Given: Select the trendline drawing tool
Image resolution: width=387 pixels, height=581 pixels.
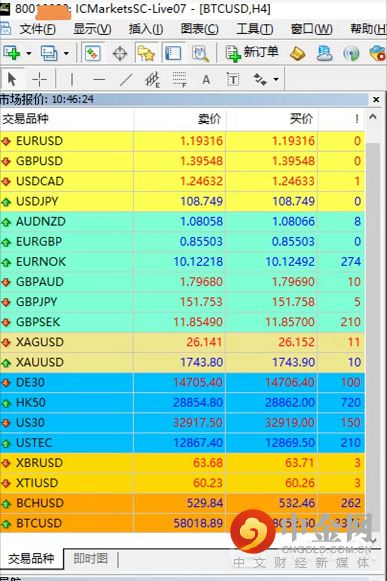Looking at the screenshot, I should pyautogui.click(x=126, y=79).
